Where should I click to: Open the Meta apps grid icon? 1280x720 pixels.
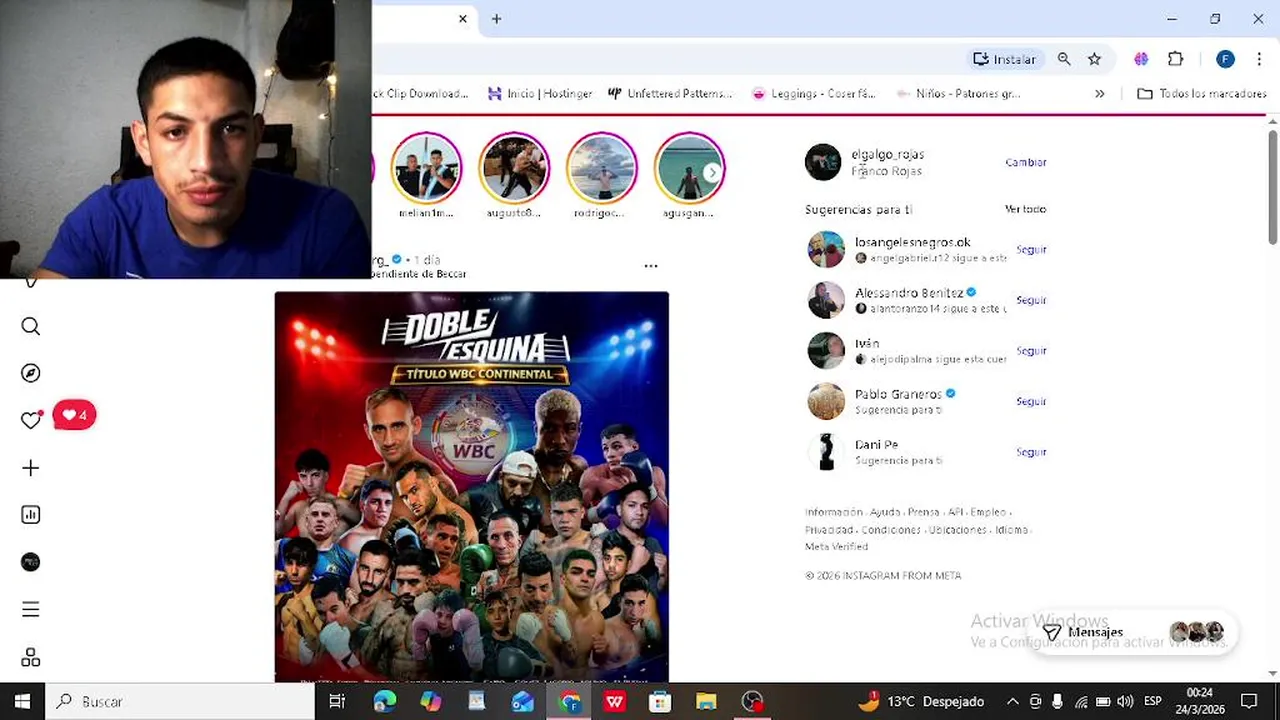31,657
